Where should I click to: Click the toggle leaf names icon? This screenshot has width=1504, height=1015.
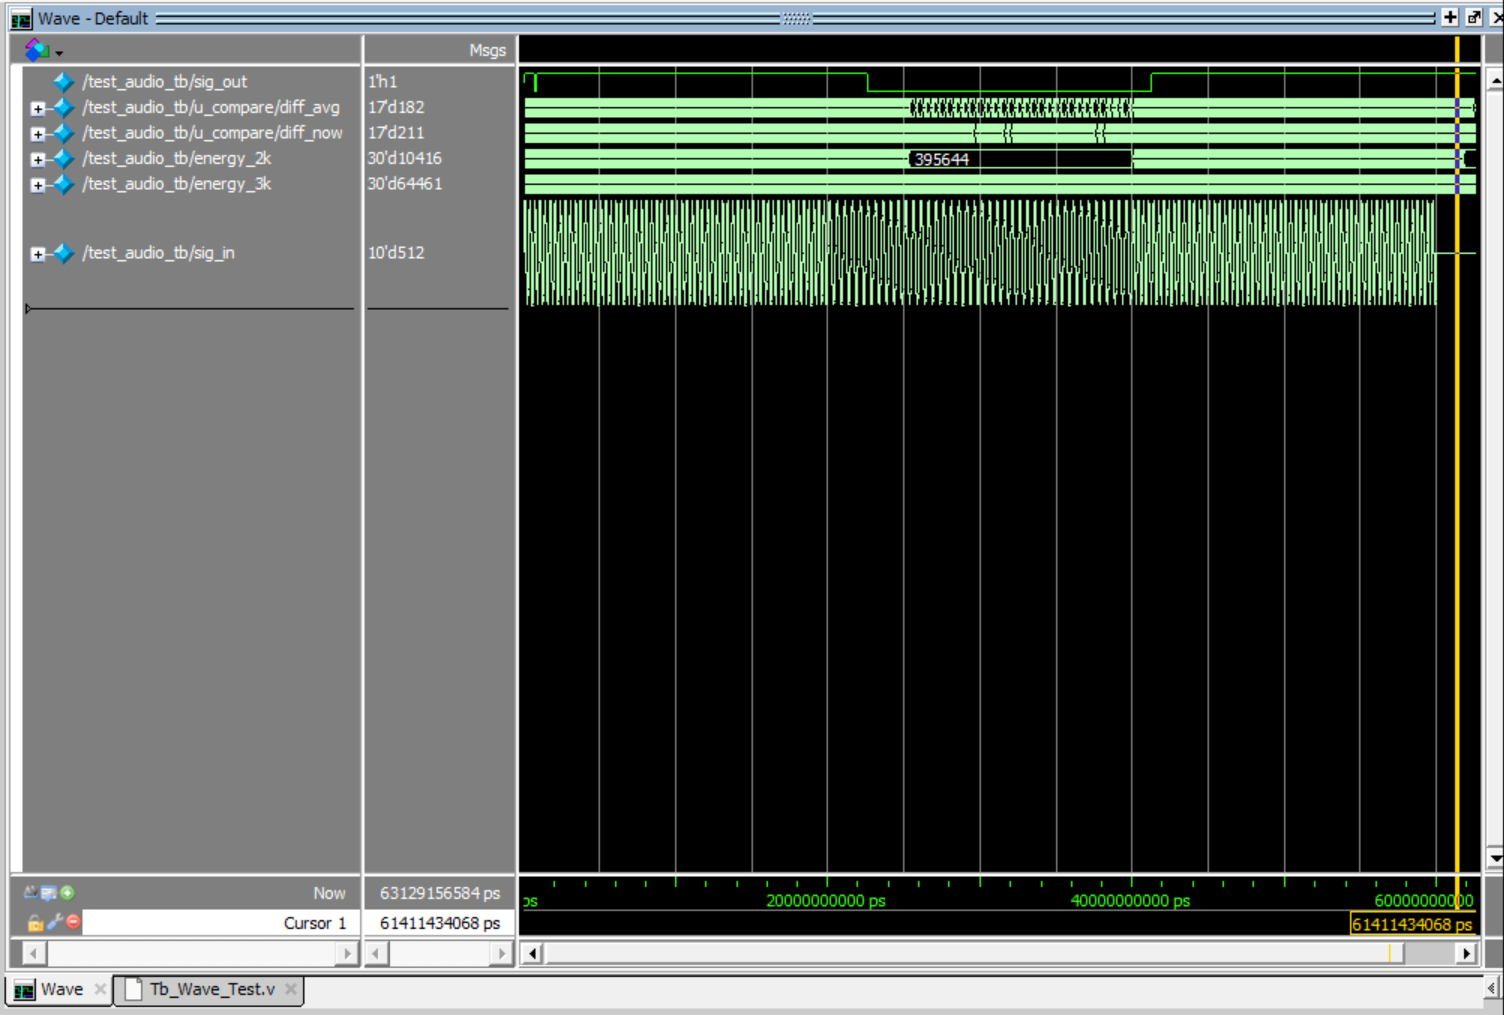tap(30, 893)
